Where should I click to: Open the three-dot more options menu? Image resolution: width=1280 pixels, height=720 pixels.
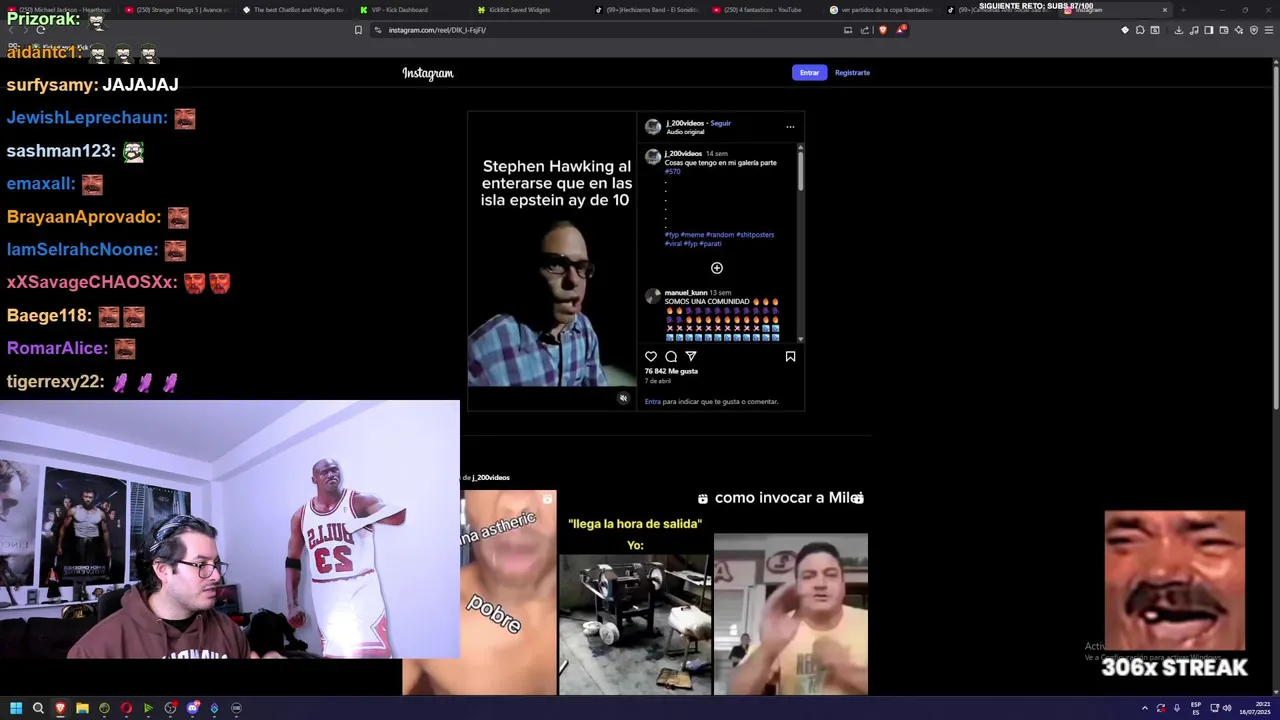pyautogui.click(x=790, y=127)
